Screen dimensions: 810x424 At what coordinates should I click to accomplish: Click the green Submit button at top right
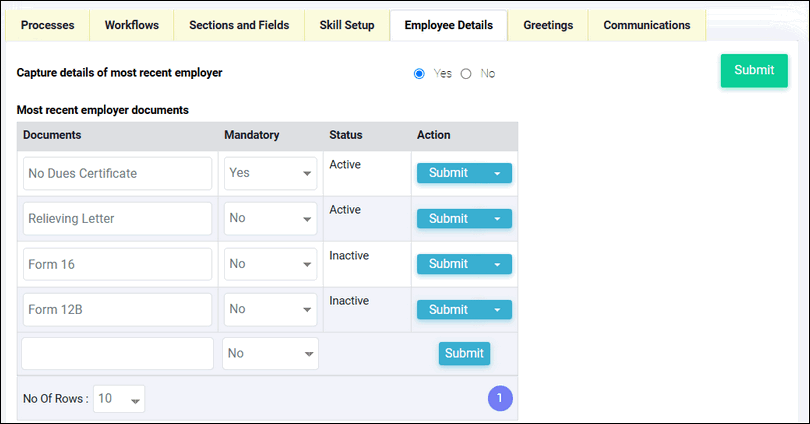point(754,70)
